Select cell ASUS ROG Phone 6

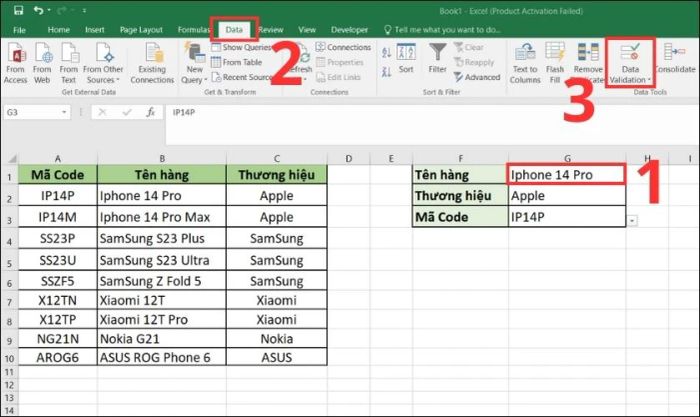[x=162, y=357]
